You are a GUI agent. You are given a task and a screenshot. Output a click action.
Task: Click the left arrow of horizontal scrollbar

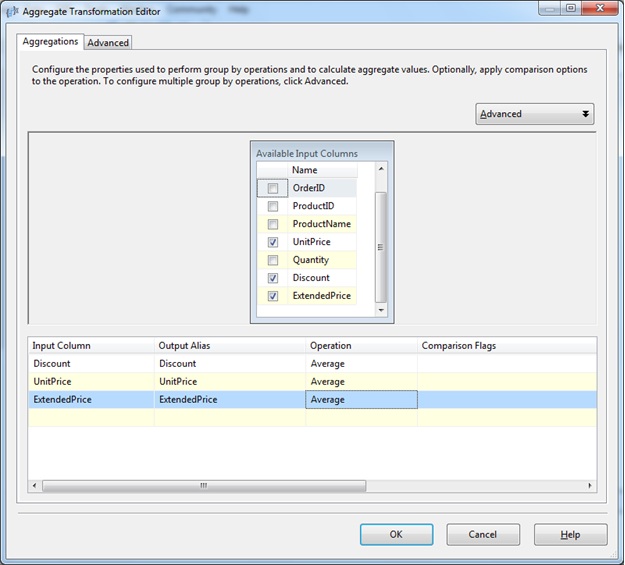pyautogui.click(x=35, y=486)
